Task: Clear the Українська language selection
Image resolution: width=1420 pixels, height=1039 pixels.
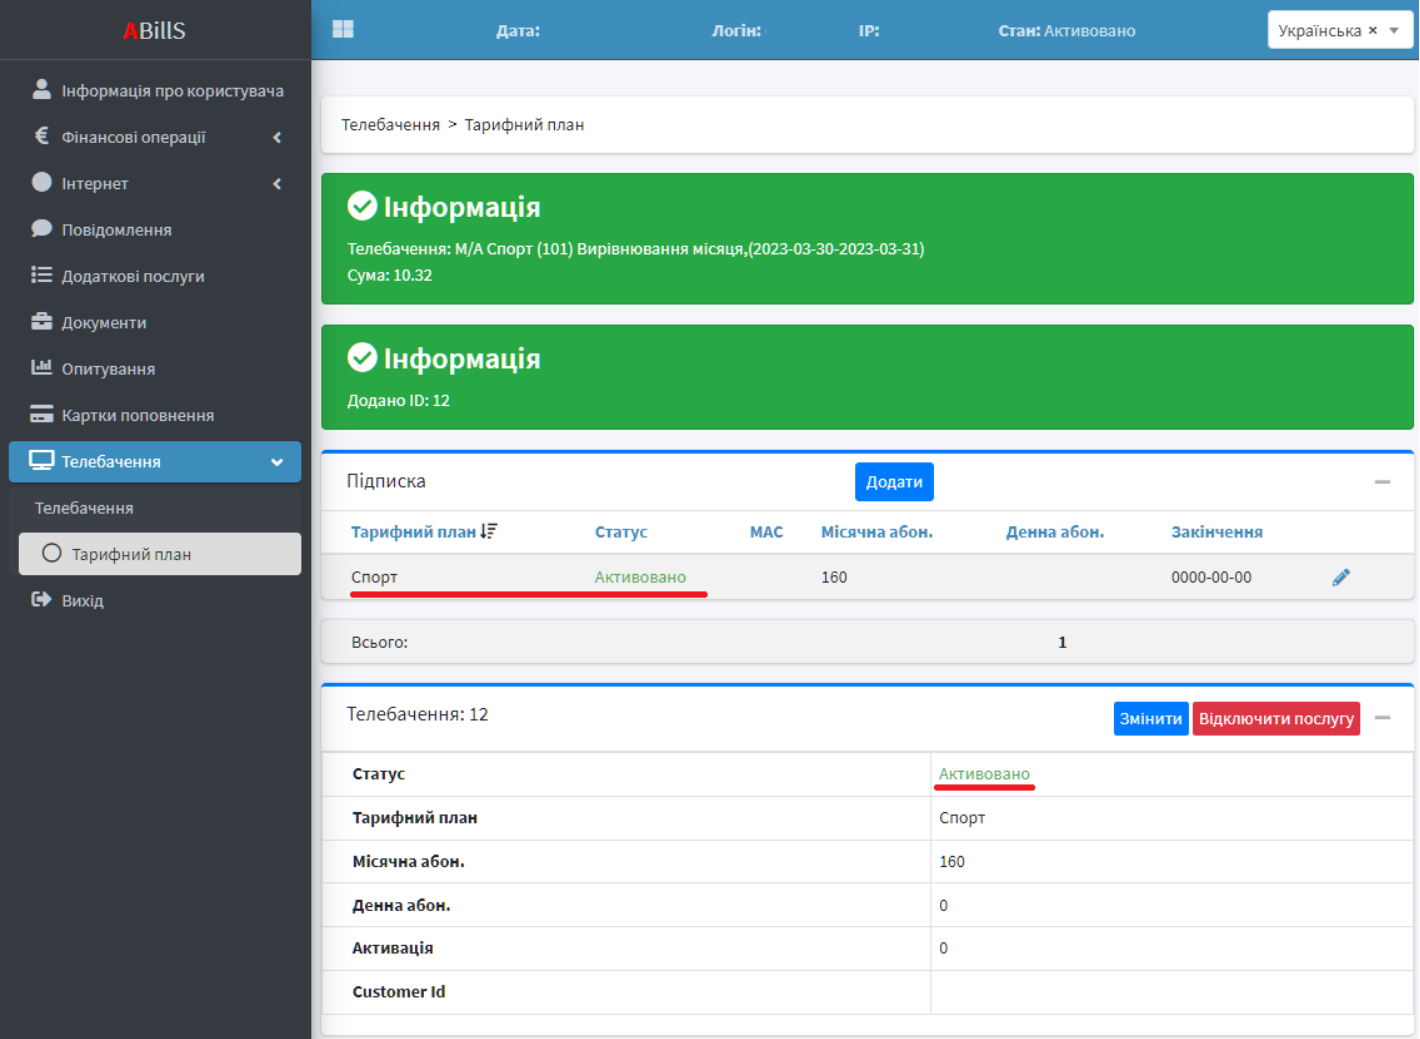Action: 1373,30
